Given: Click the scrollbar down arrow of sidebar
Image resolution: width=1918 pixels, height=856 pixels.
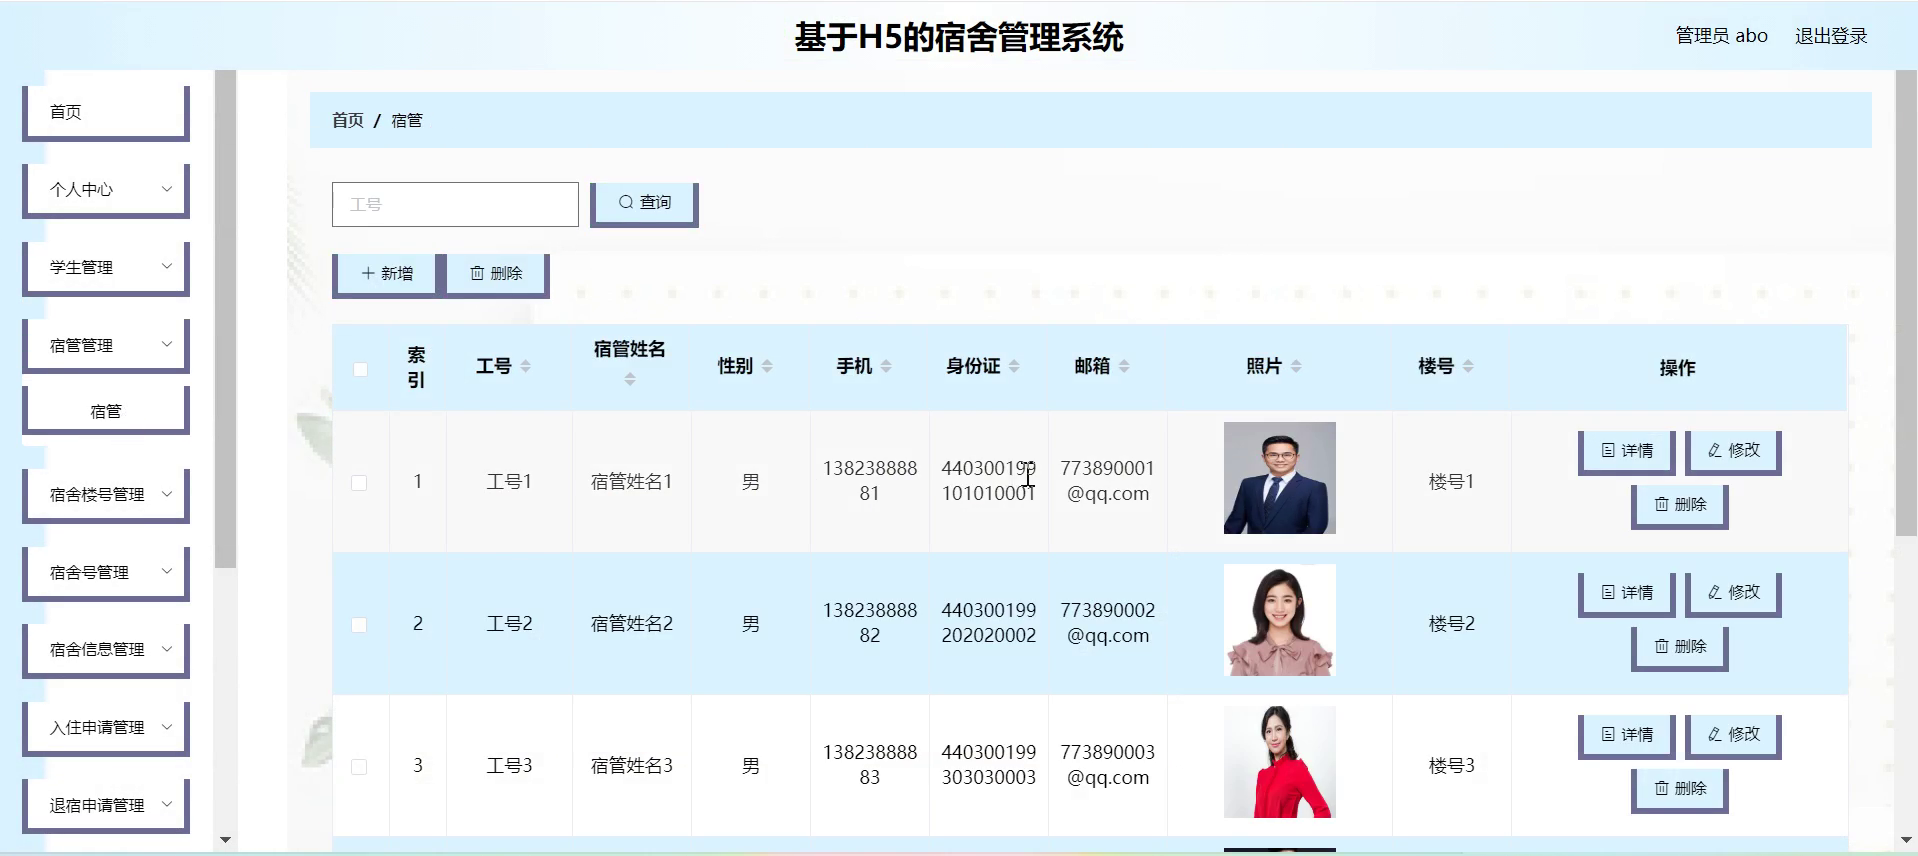Looking at the screenshot, I should 225,840.
